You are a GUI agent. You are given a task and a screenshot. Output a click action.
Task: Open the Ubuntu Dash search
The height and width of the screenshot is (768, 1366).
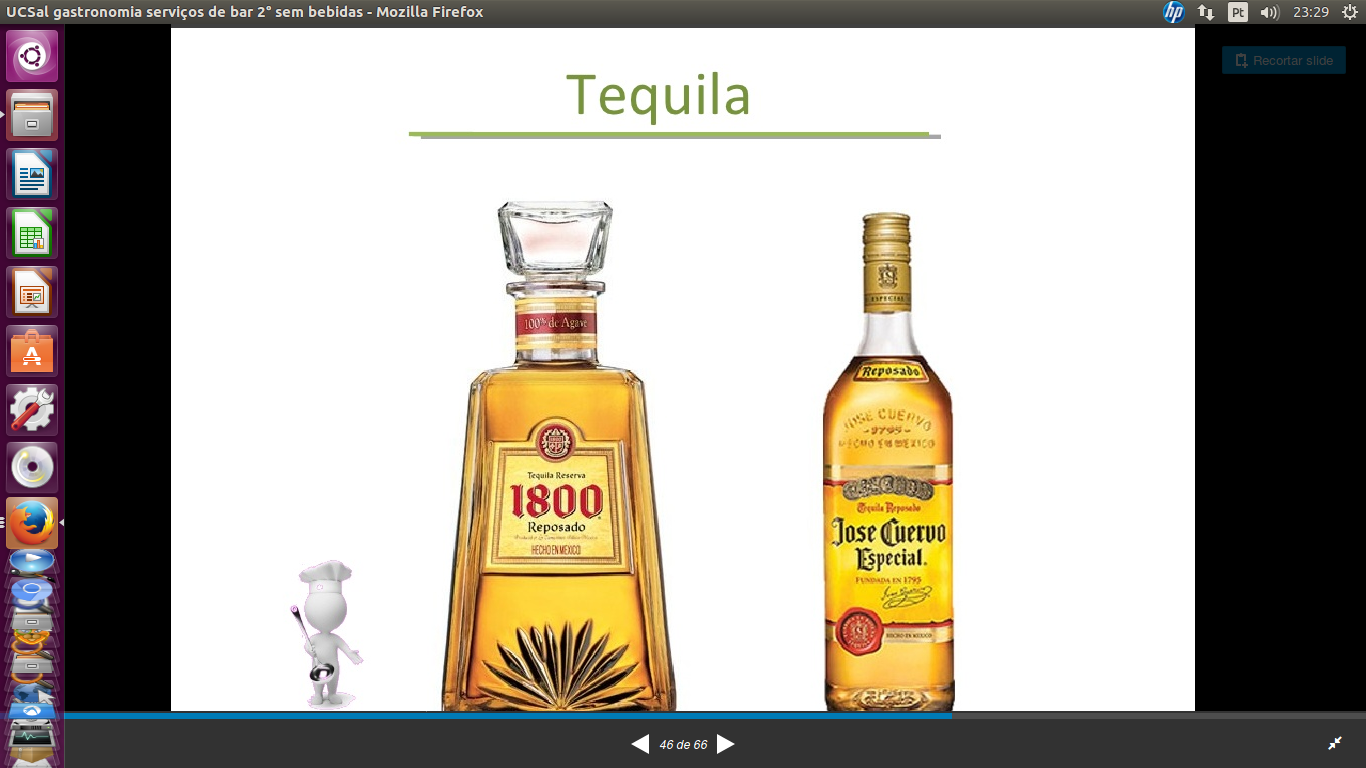(32, 56)
